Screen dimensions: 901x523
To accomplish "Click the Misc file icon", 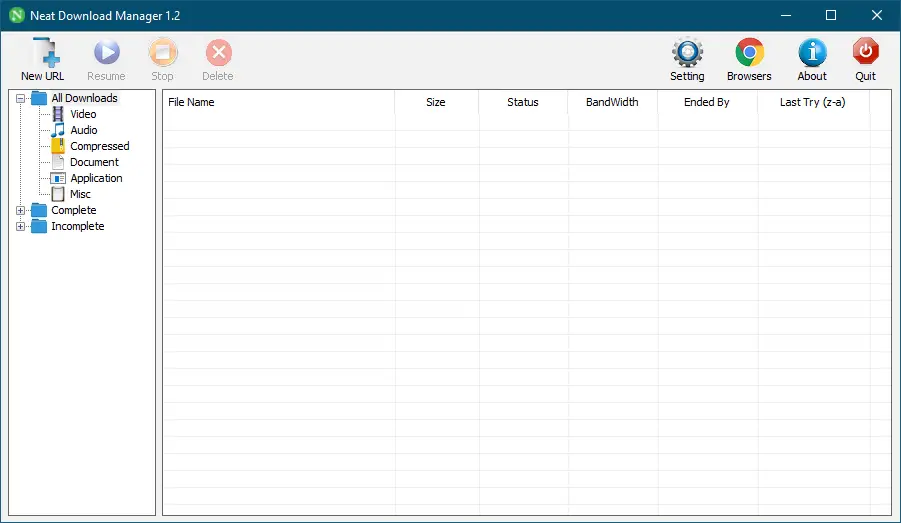I will (x=58, y=194).
